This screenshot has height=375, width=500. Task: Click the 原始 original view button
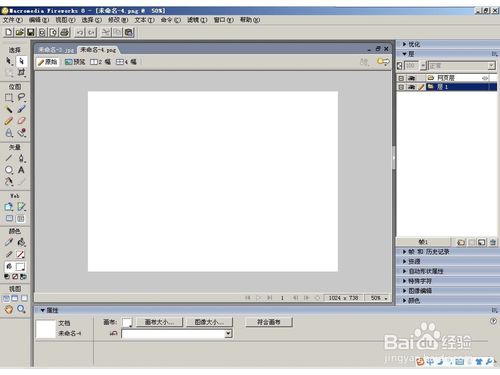coord(48,62)
